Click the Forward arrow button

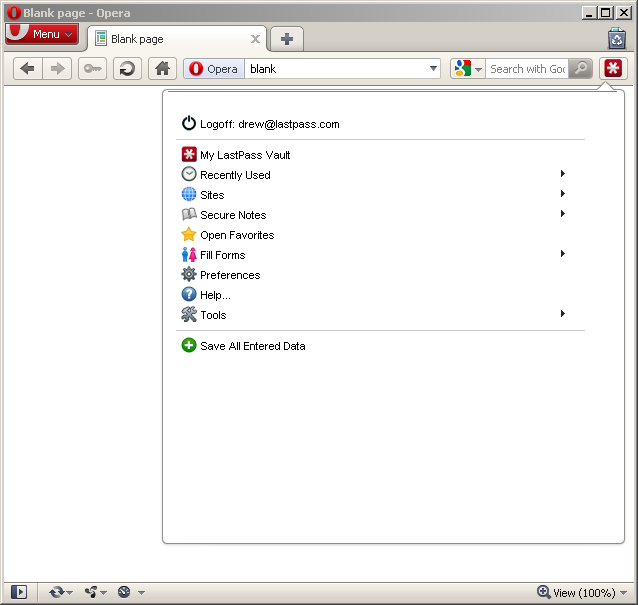57,68
